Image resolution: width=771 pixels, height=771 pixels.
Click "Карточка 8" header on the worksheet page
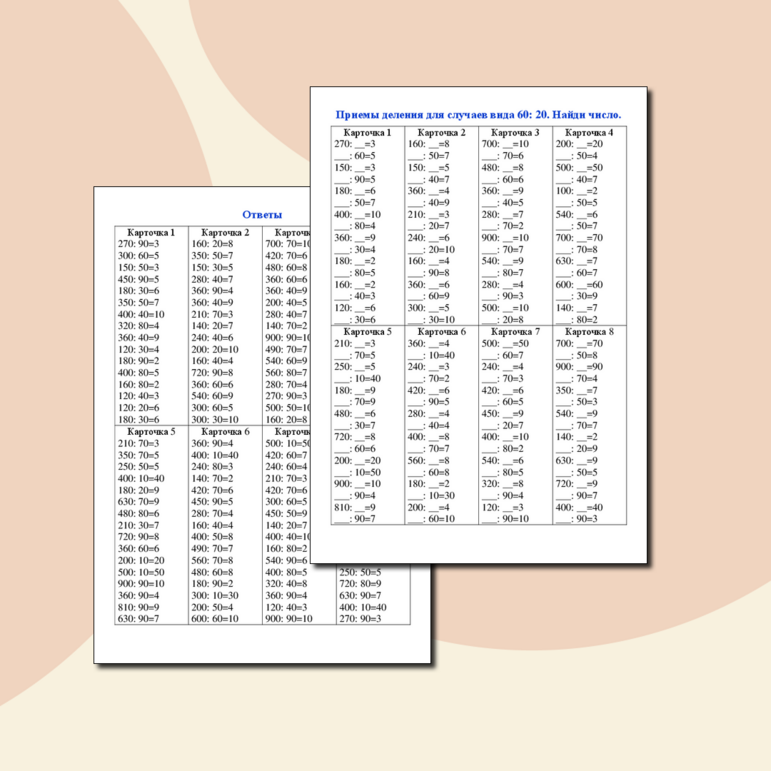click(x=589, y=331)
